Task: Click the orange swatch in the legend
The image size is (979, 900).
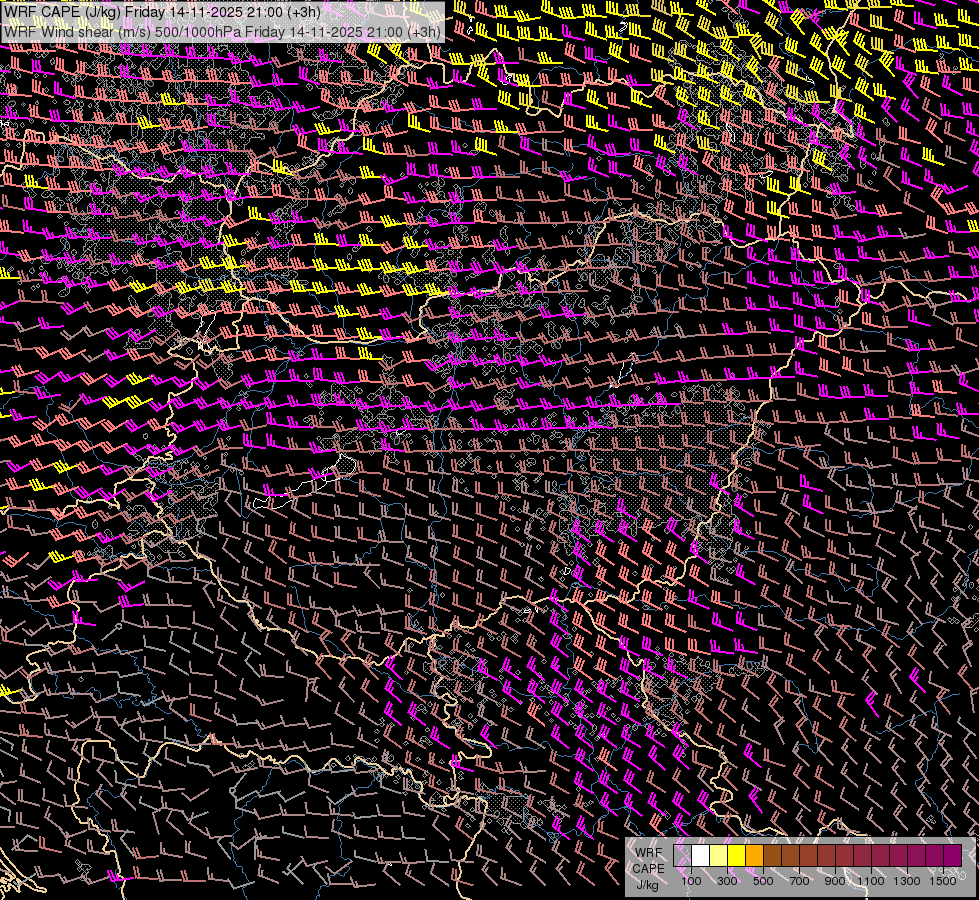Action: click(x=755, y=856)
